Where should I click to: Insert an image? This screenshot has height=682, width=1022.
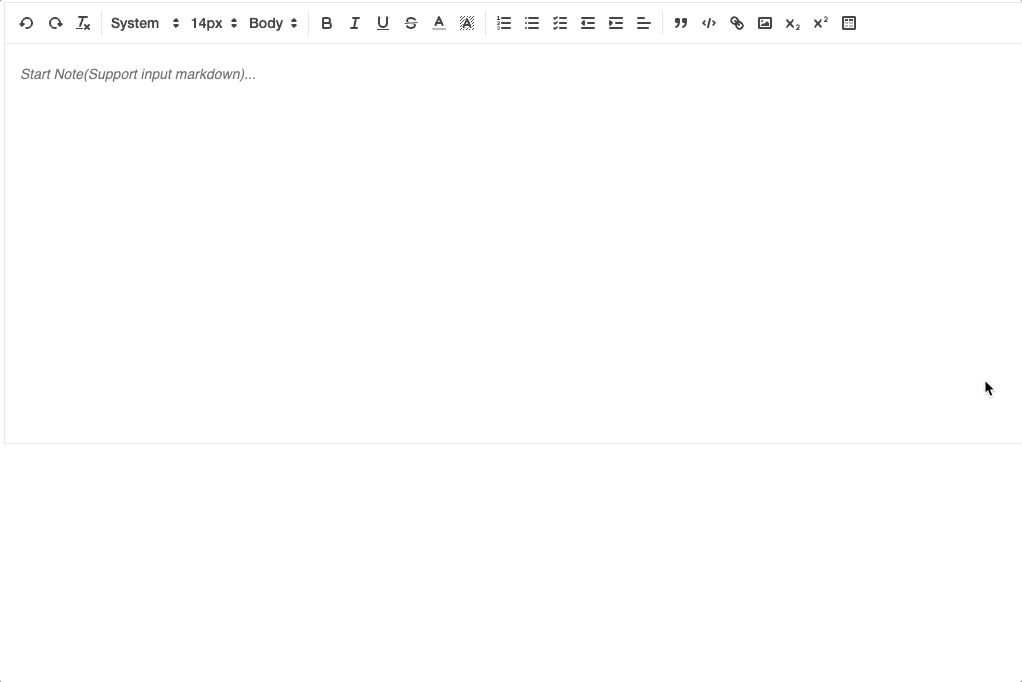pyautogui.click(x=765, y=23)
